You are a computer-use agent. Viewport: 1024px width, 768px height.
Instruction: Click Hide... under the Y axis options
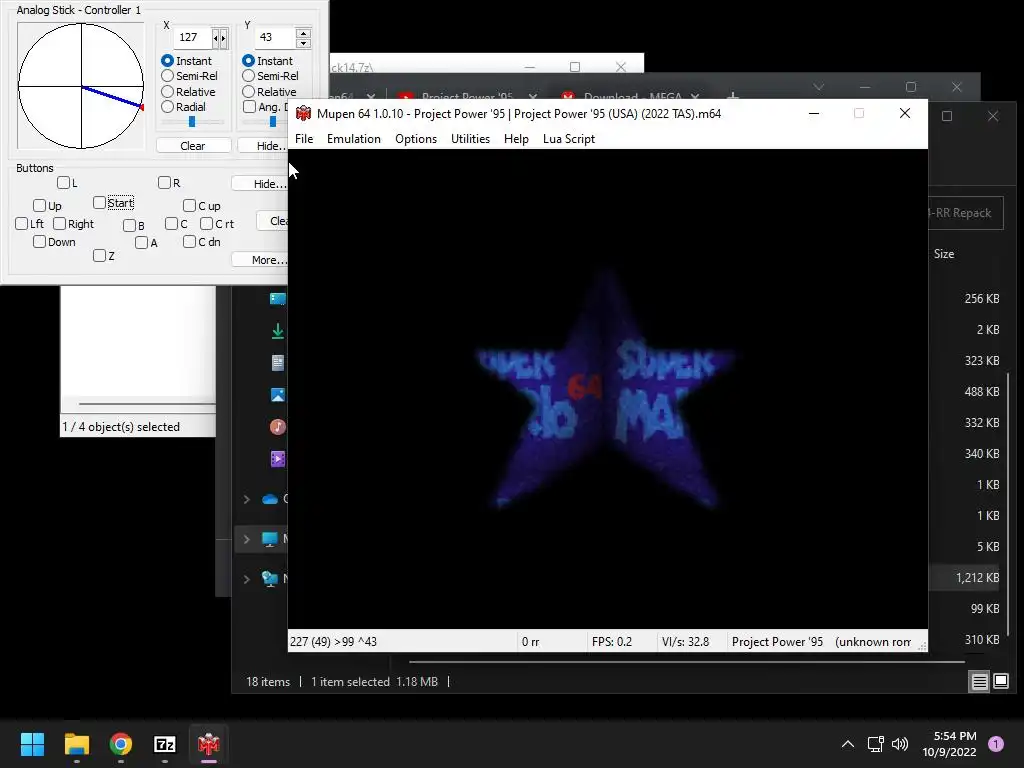263,146
